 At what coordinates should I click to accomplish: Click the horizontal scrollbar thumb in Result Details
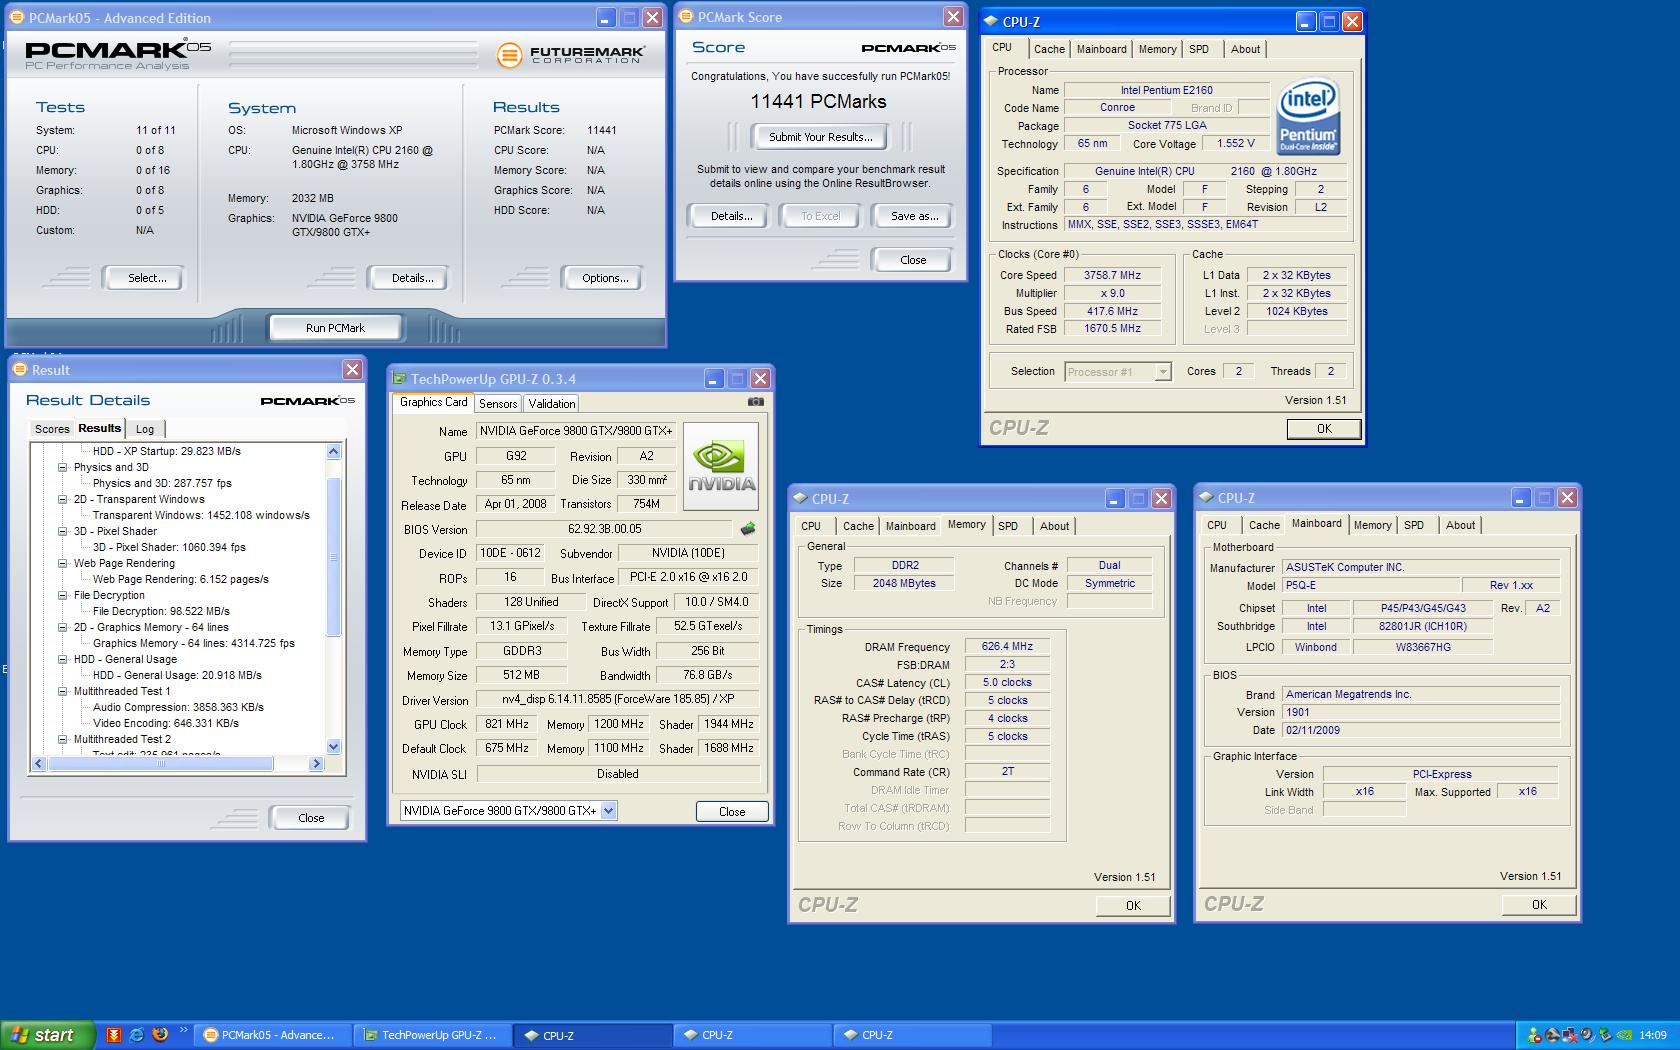161,764
